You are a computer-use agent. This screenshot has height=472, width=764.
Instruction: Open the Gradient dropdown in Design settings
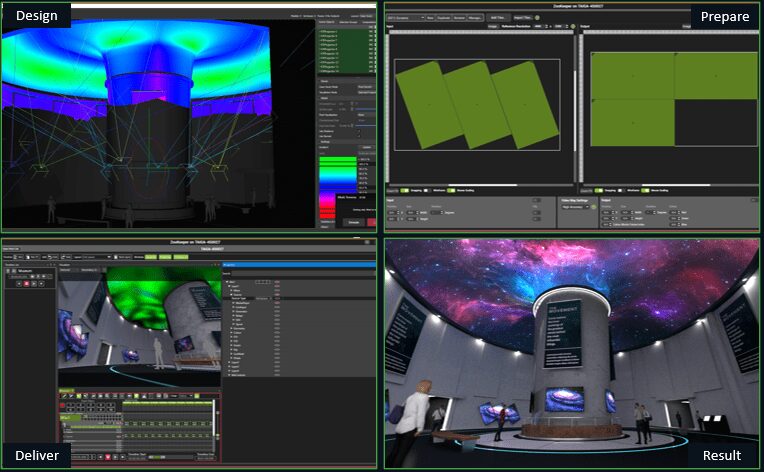[366, 147]
